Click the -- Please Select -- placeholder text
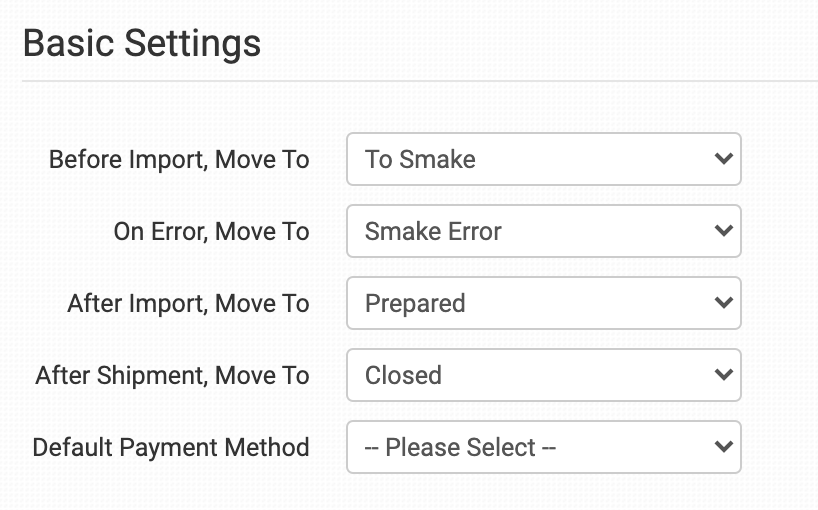 pos(460,447)
